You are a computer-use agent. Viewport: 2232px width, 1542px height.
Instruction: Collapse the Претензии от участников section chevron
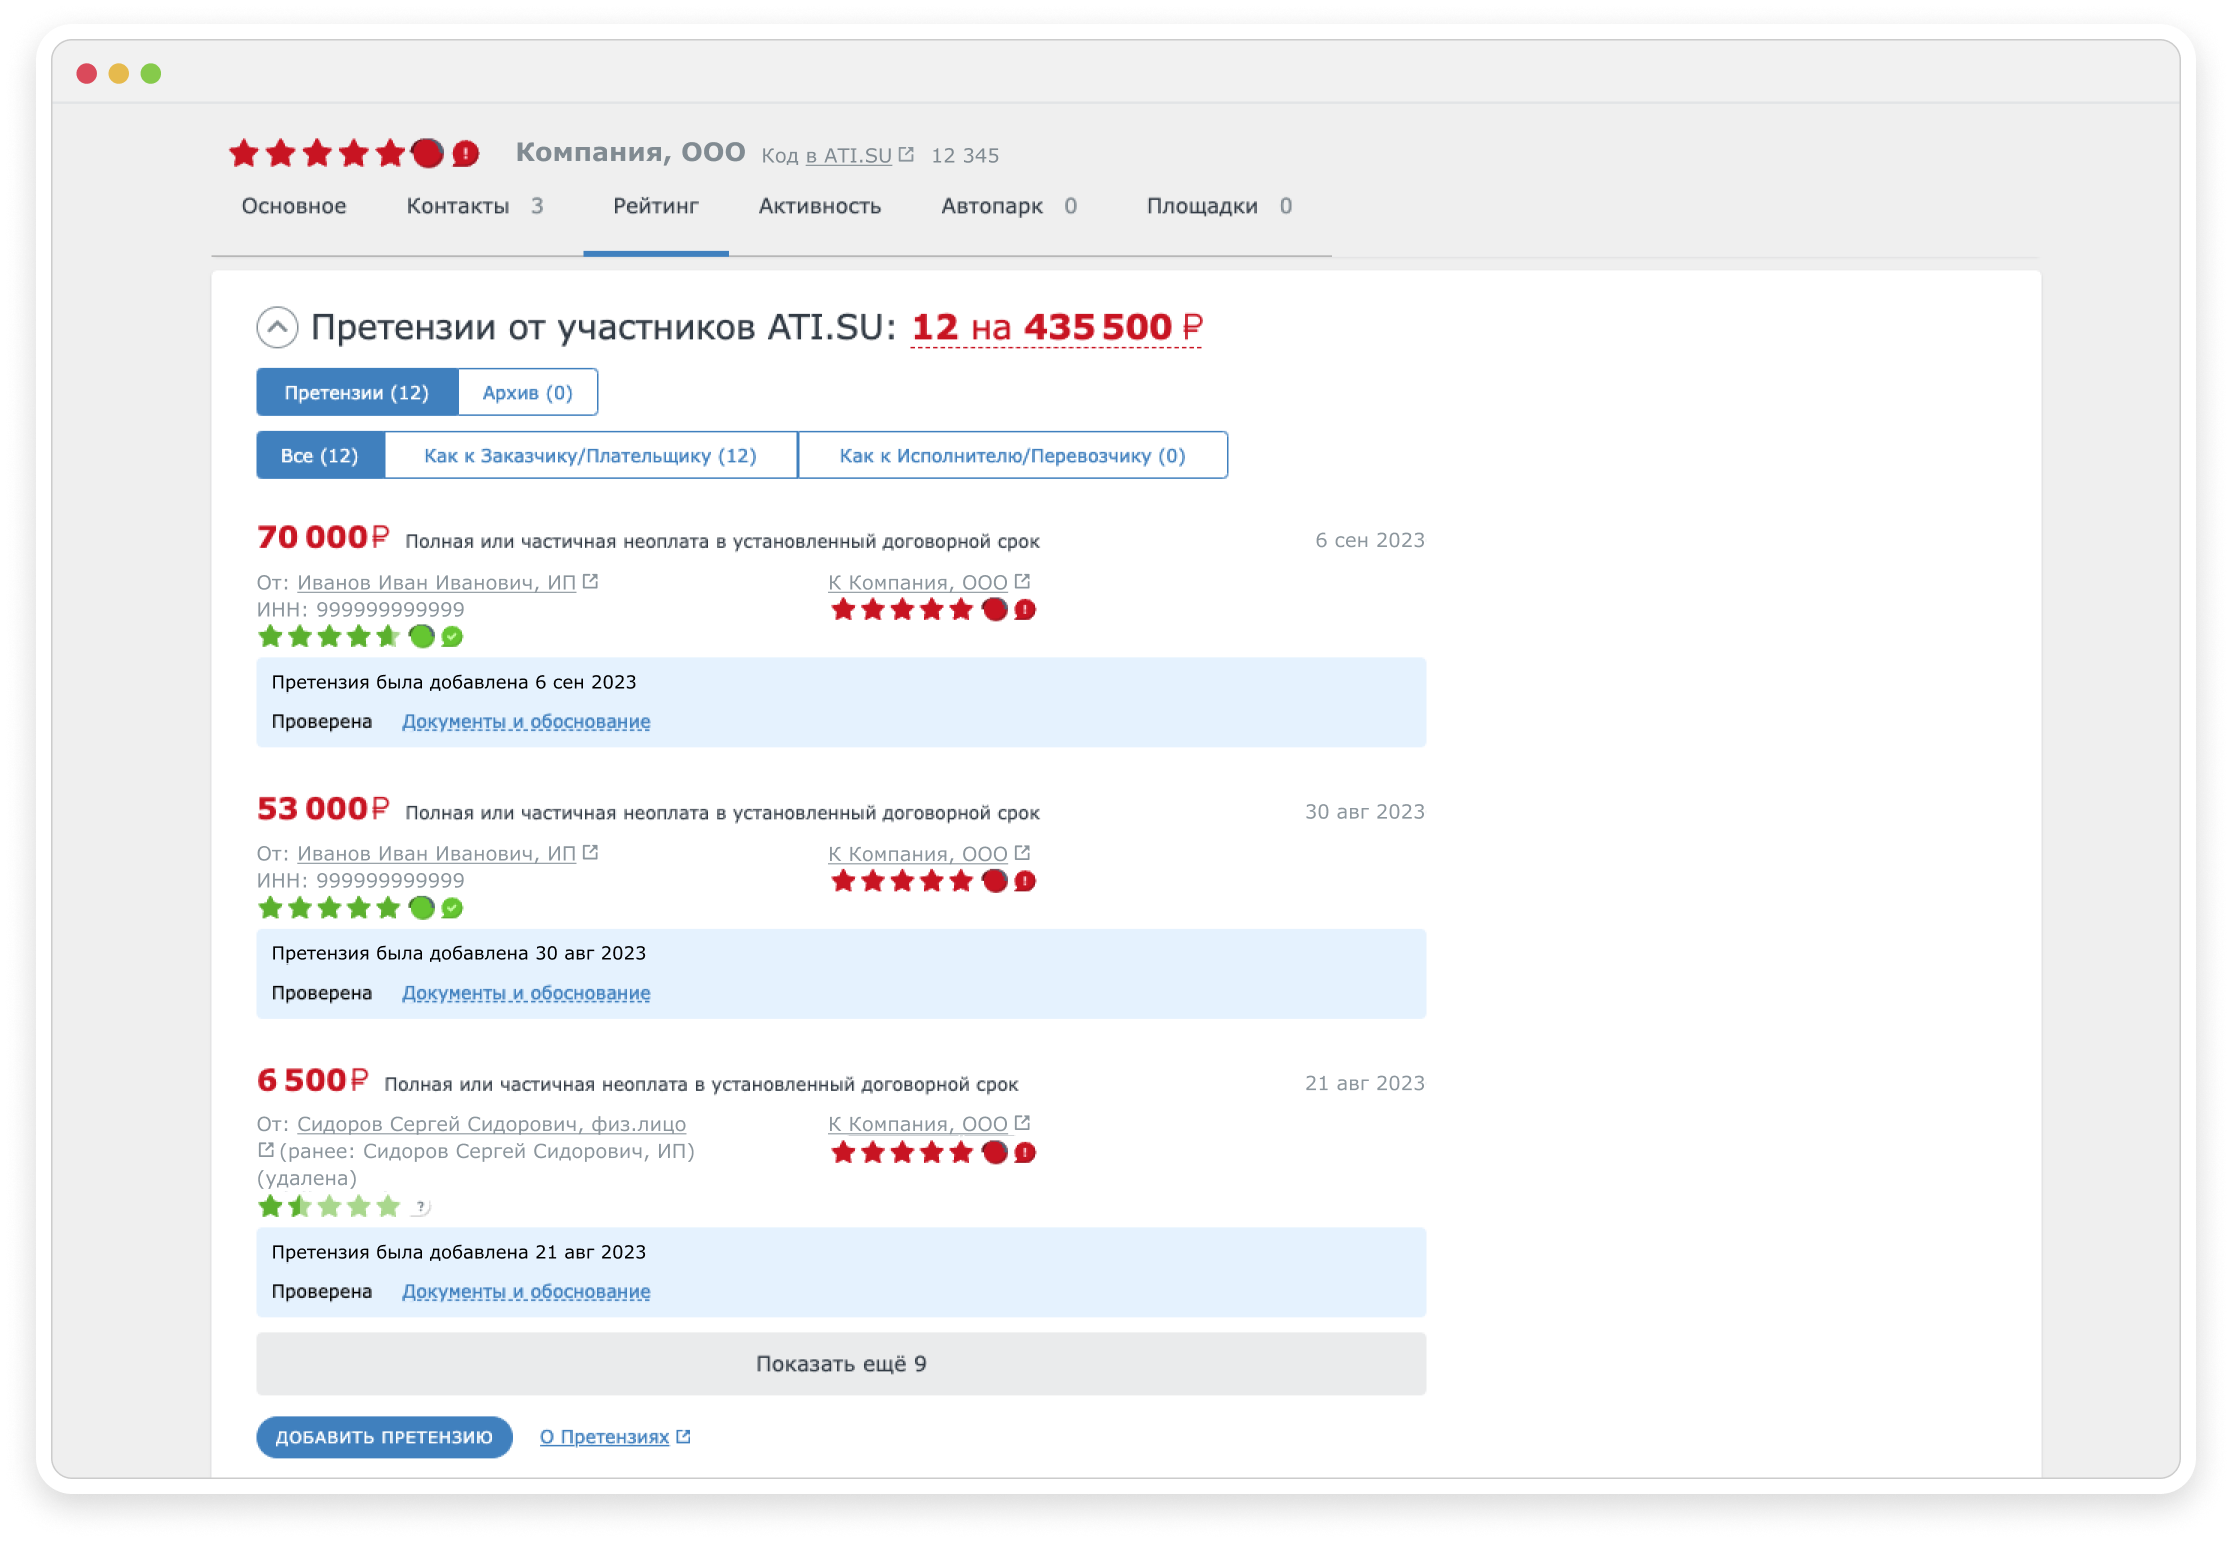coord(277,327)
